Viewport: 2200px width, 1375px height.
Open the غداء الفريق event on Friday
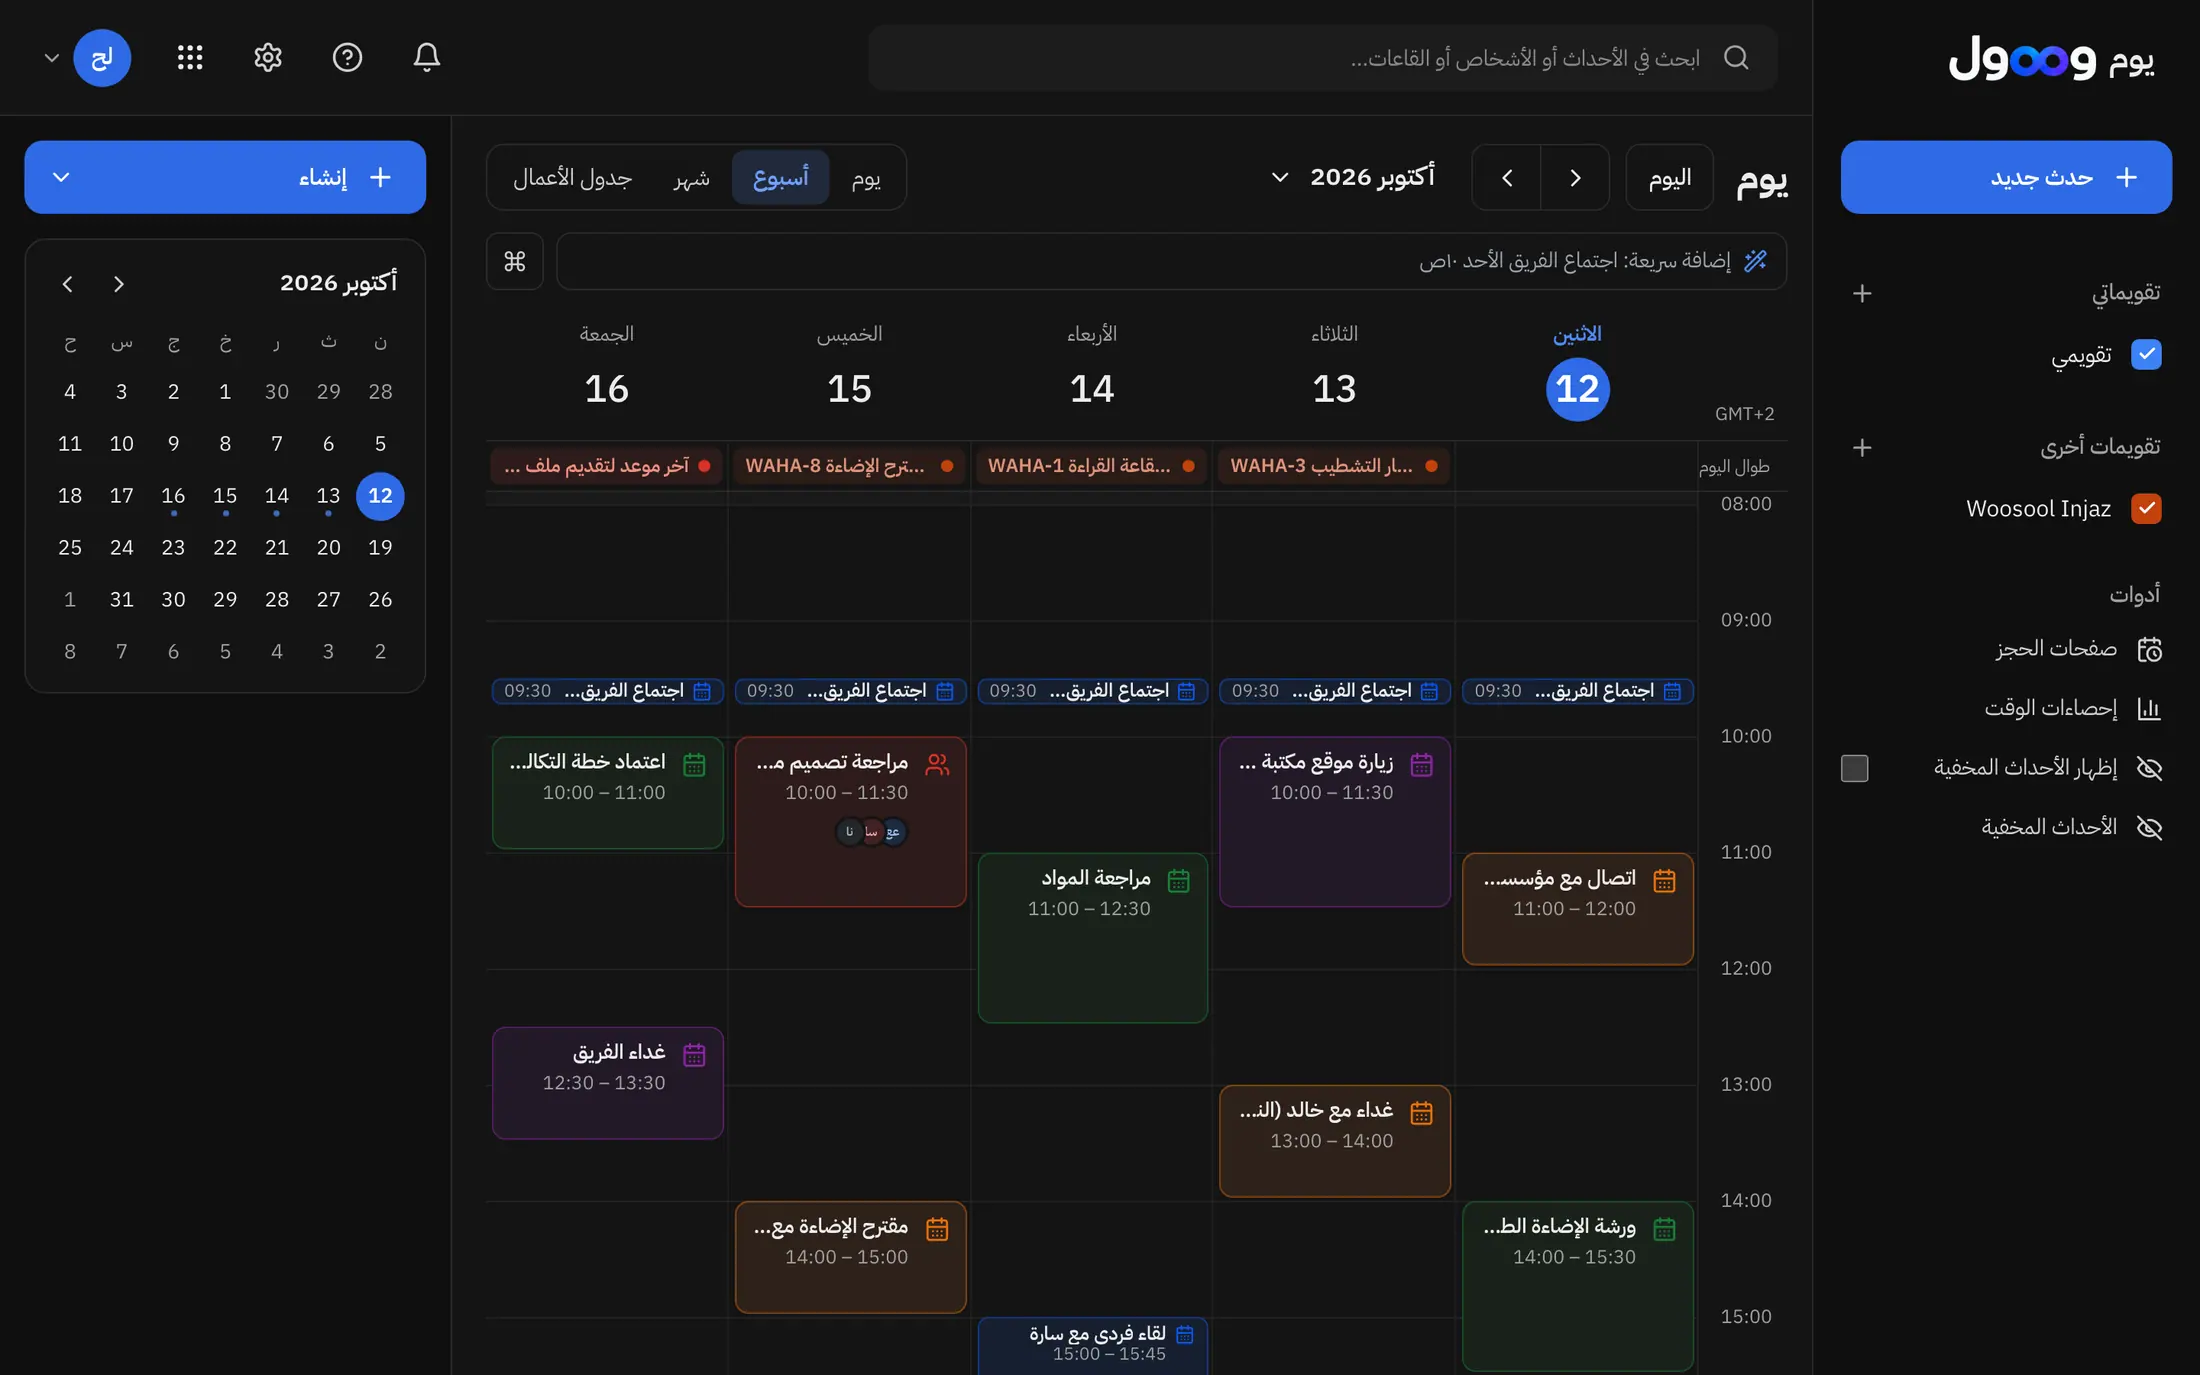(608, 1083)
